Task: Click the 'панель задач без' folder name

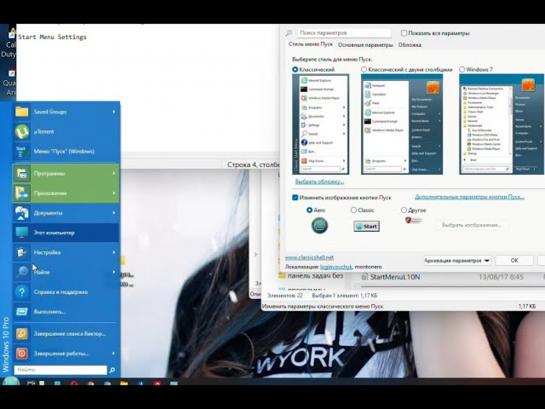Action: click(315, 276)
